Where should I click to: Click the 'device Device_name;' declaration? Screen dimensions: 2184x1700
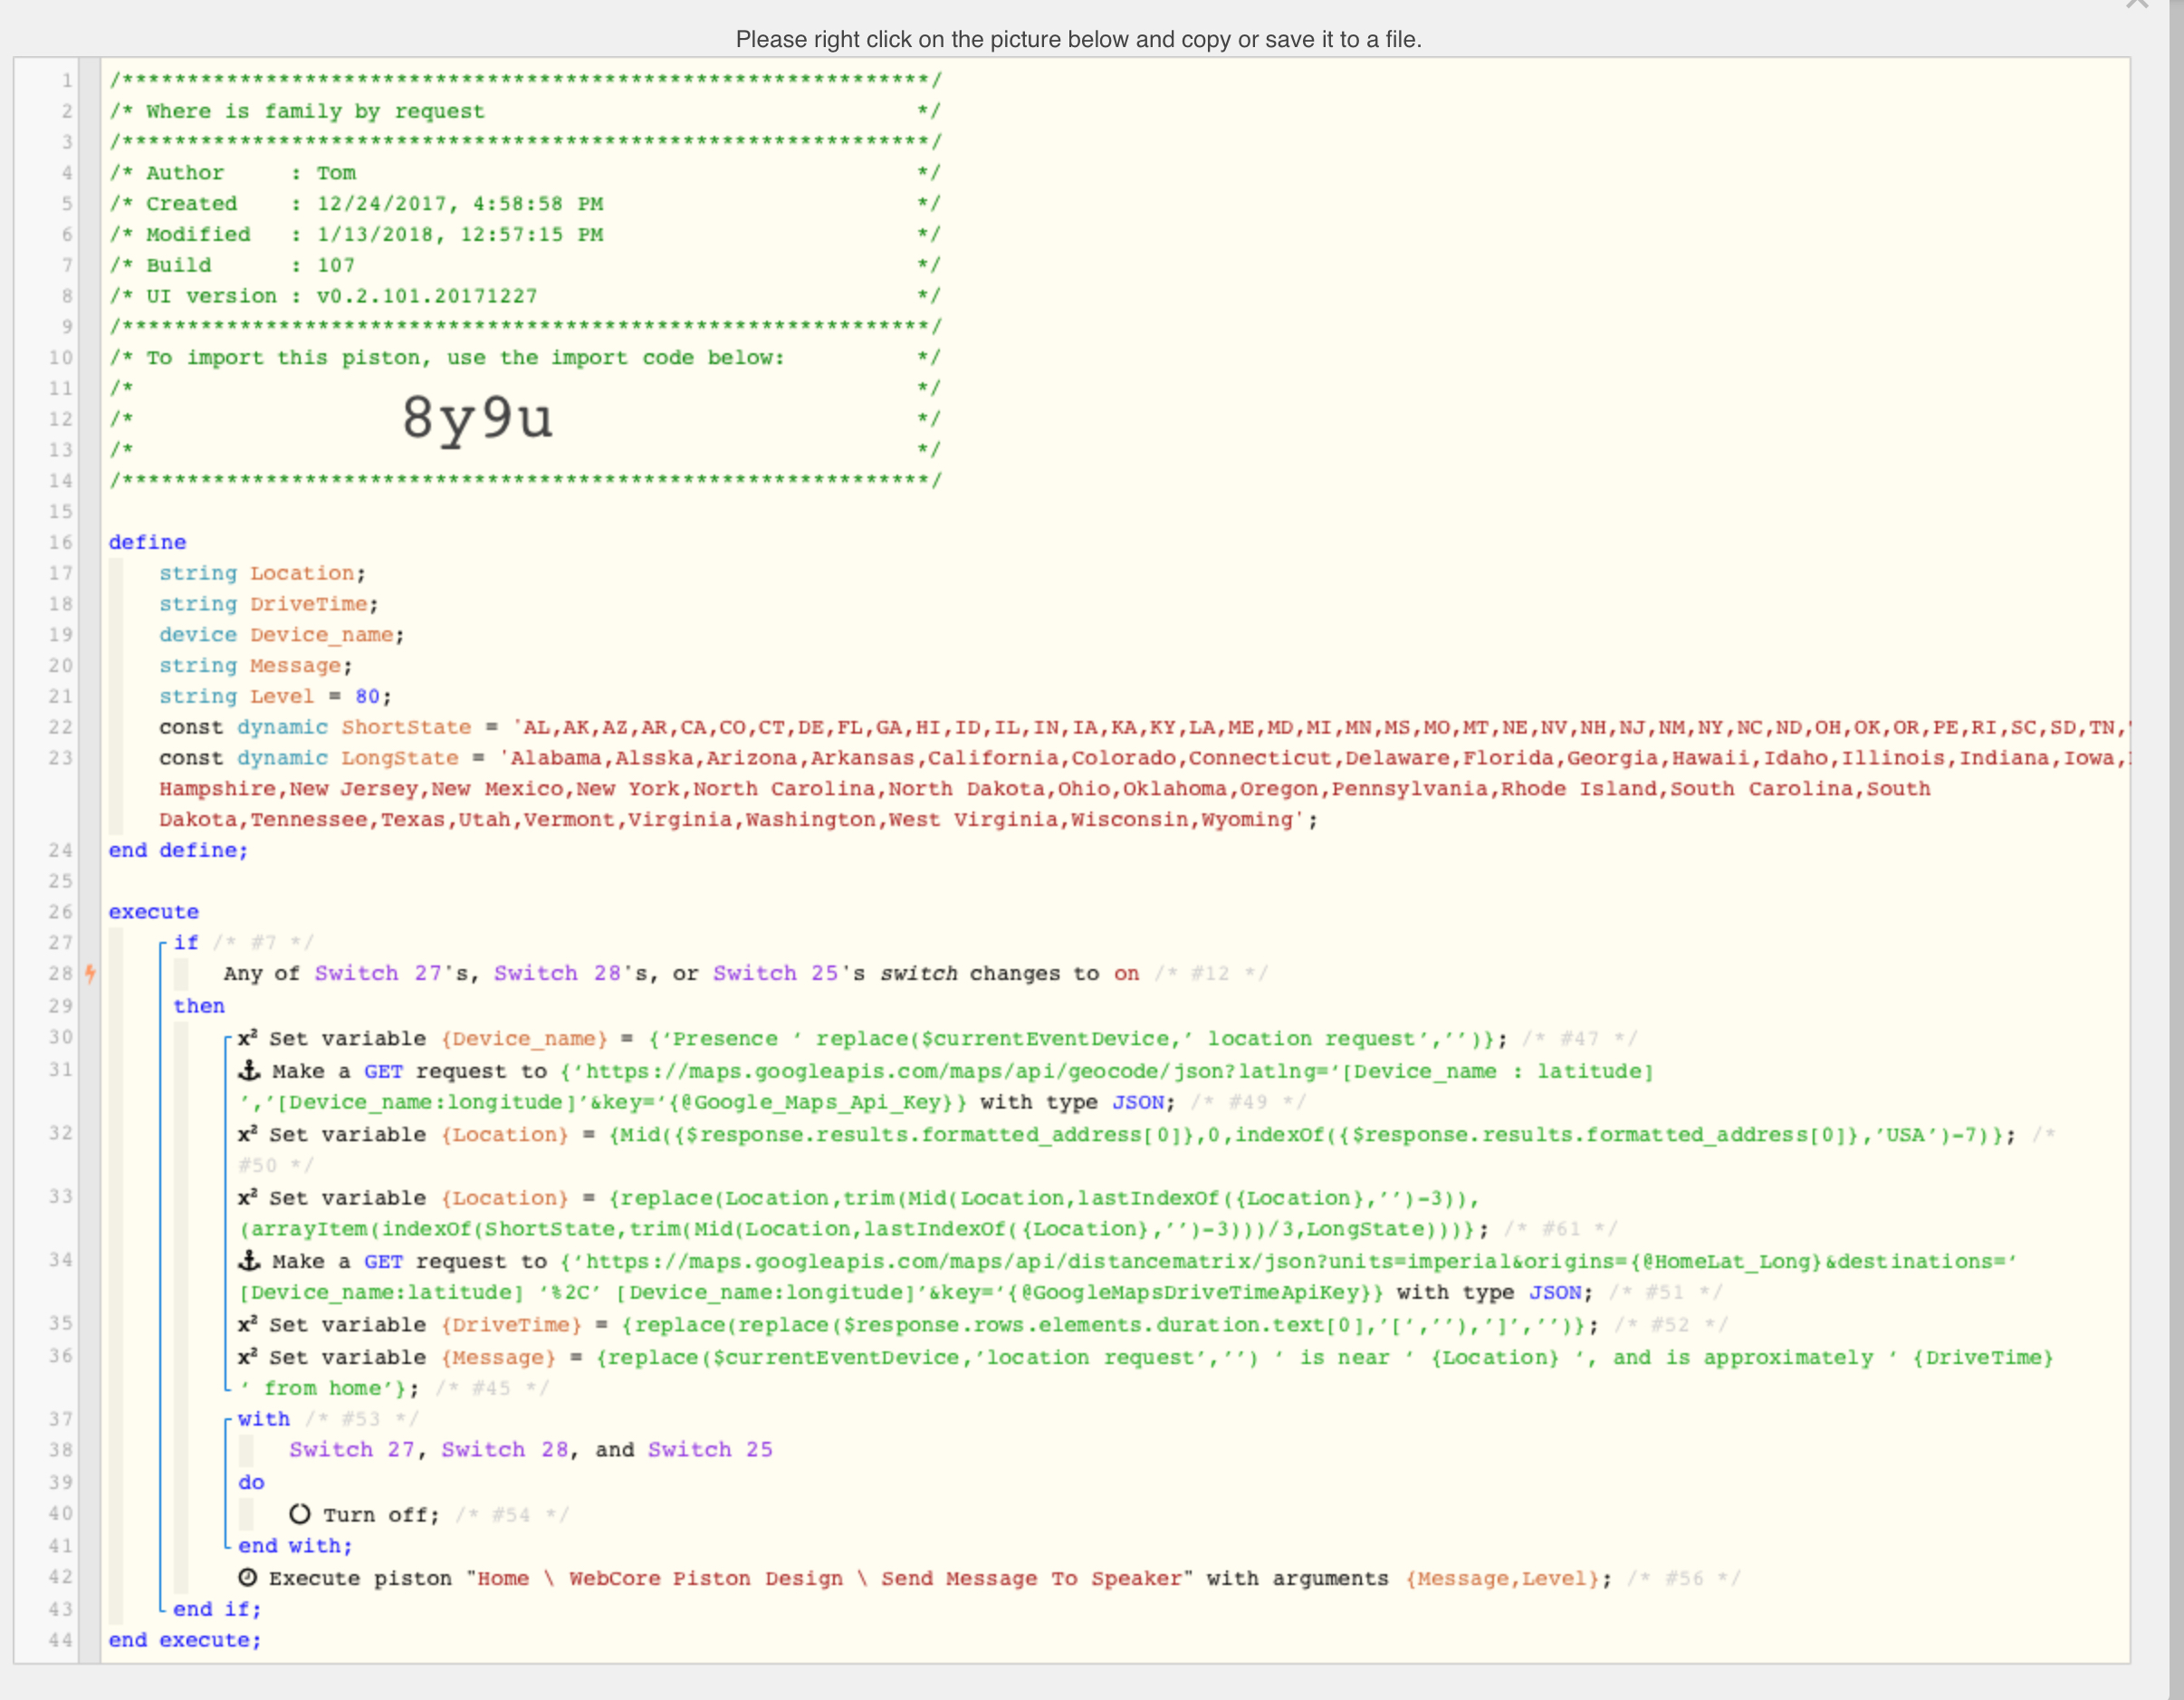[282, 635]
